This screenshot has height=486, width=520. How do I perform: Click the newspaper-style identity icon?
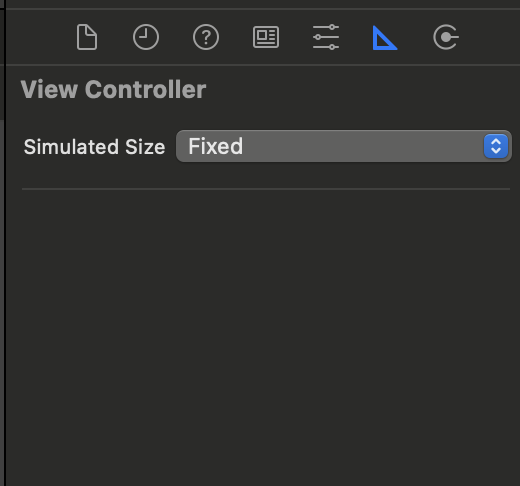pyautogui.click(x=266, y=37)
